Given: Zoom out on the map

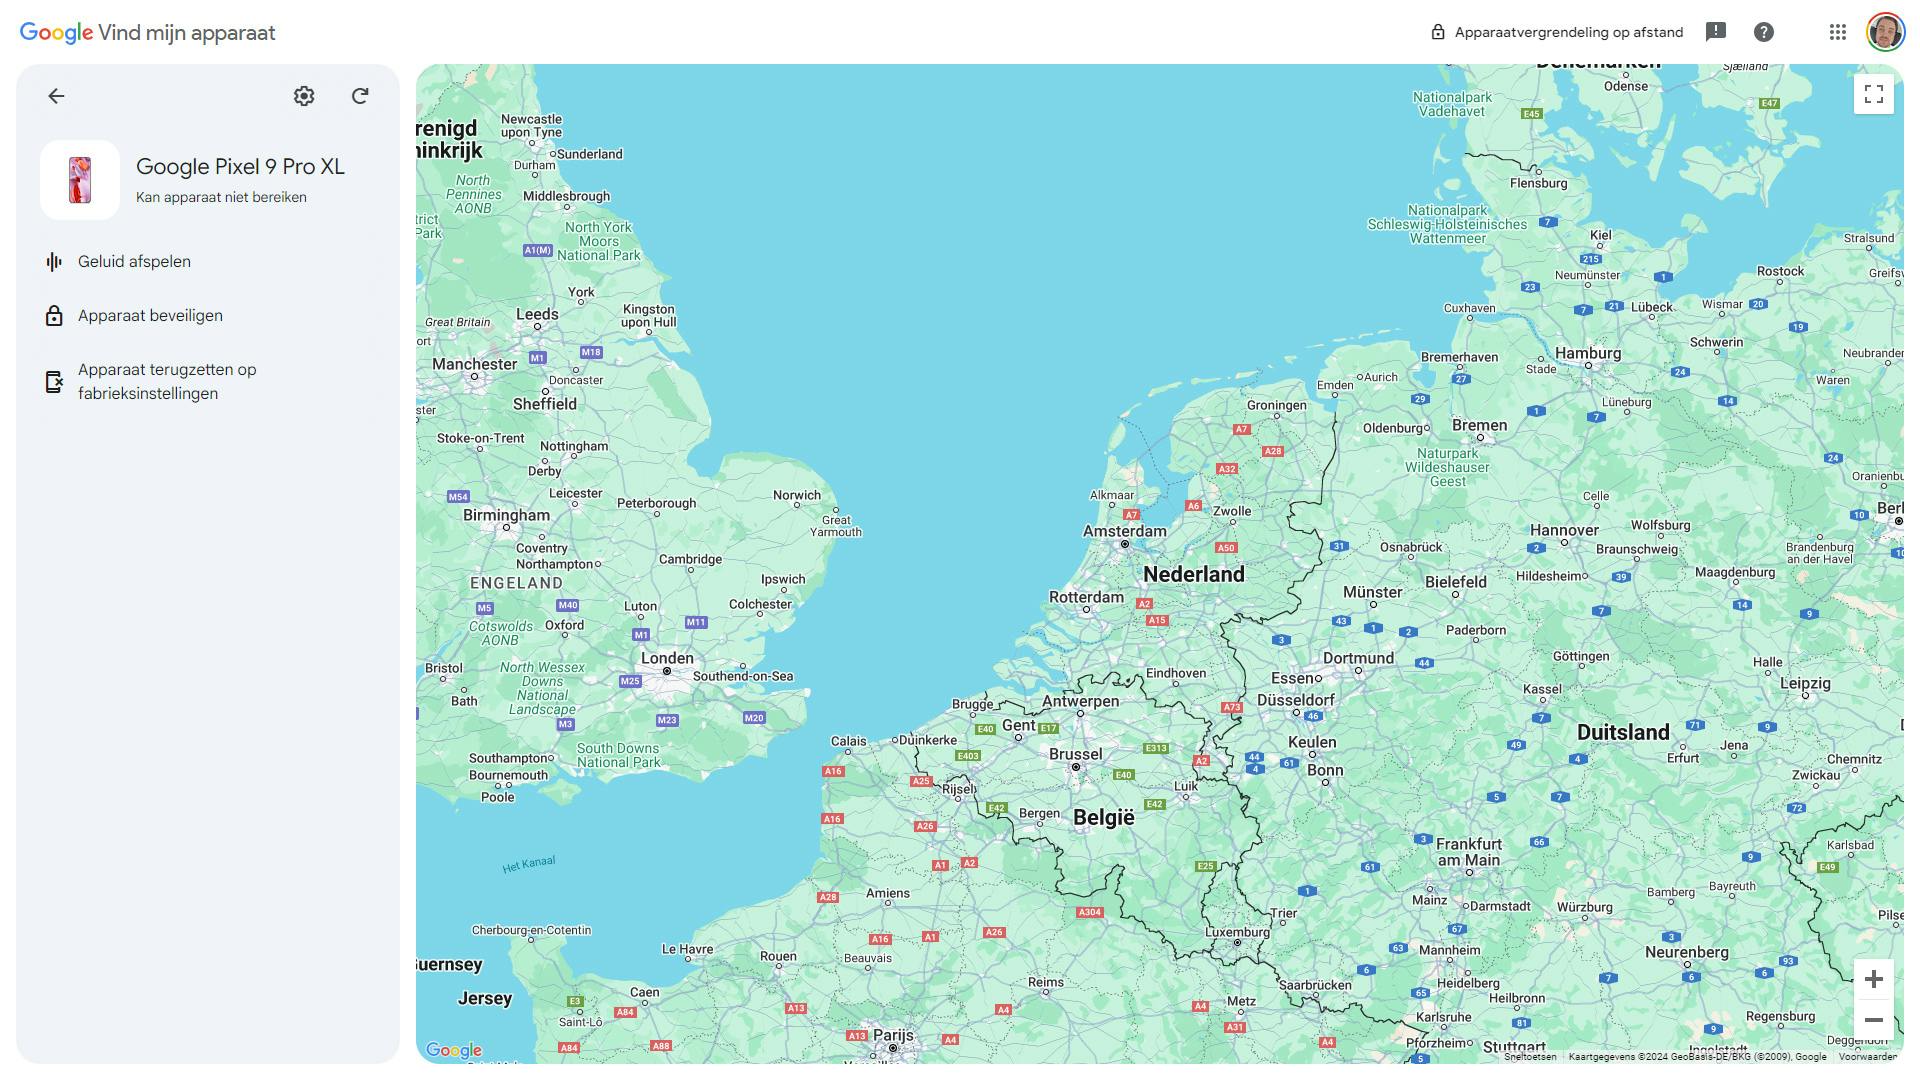Looking at the screenshot, I should click(x=1873, y=1020).
